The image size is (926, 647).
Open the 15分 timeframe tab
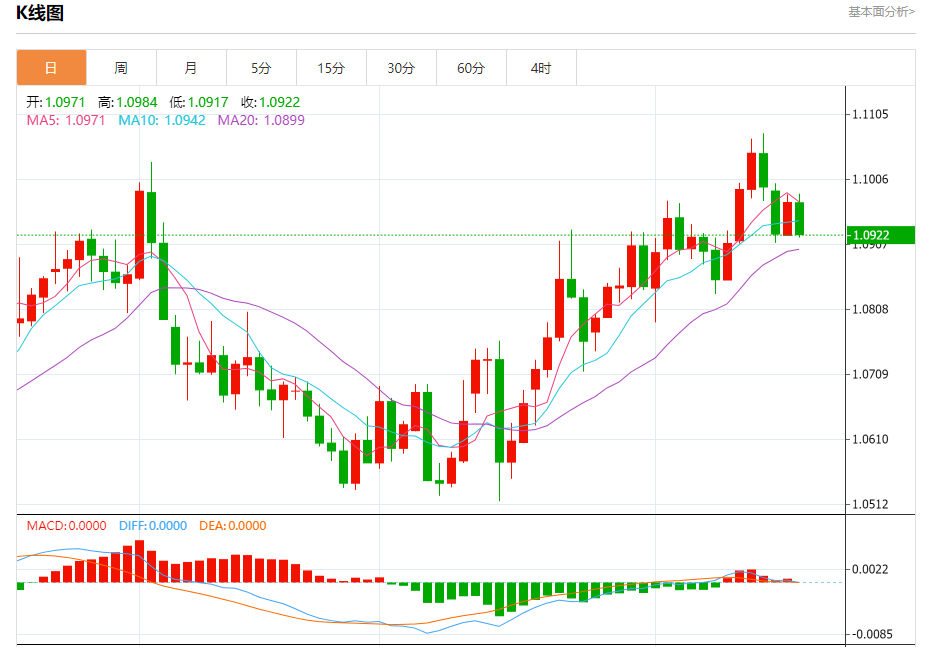click(331, 68)
